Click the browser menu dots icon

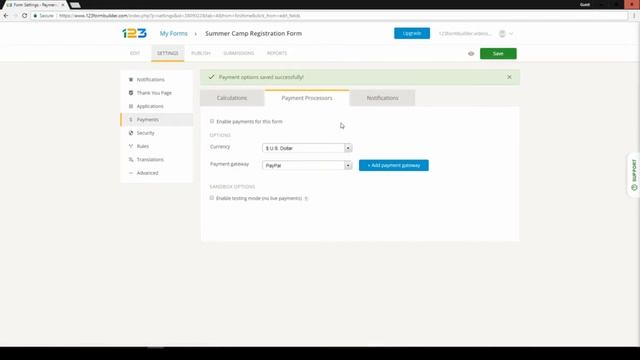(x=634, y=16)
